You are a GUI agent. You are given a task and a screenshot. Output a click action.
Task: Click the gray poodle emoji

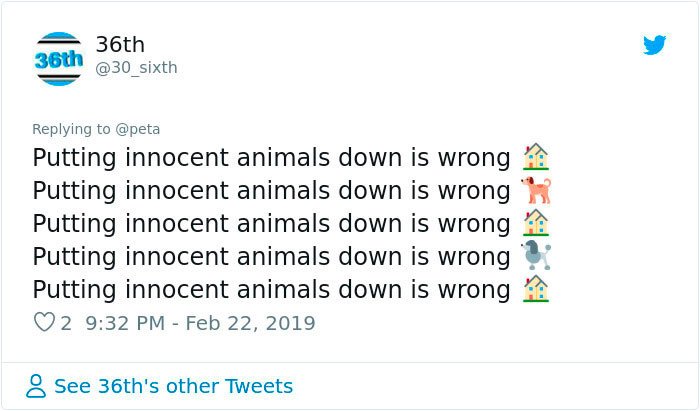click(x=536, y=255)
